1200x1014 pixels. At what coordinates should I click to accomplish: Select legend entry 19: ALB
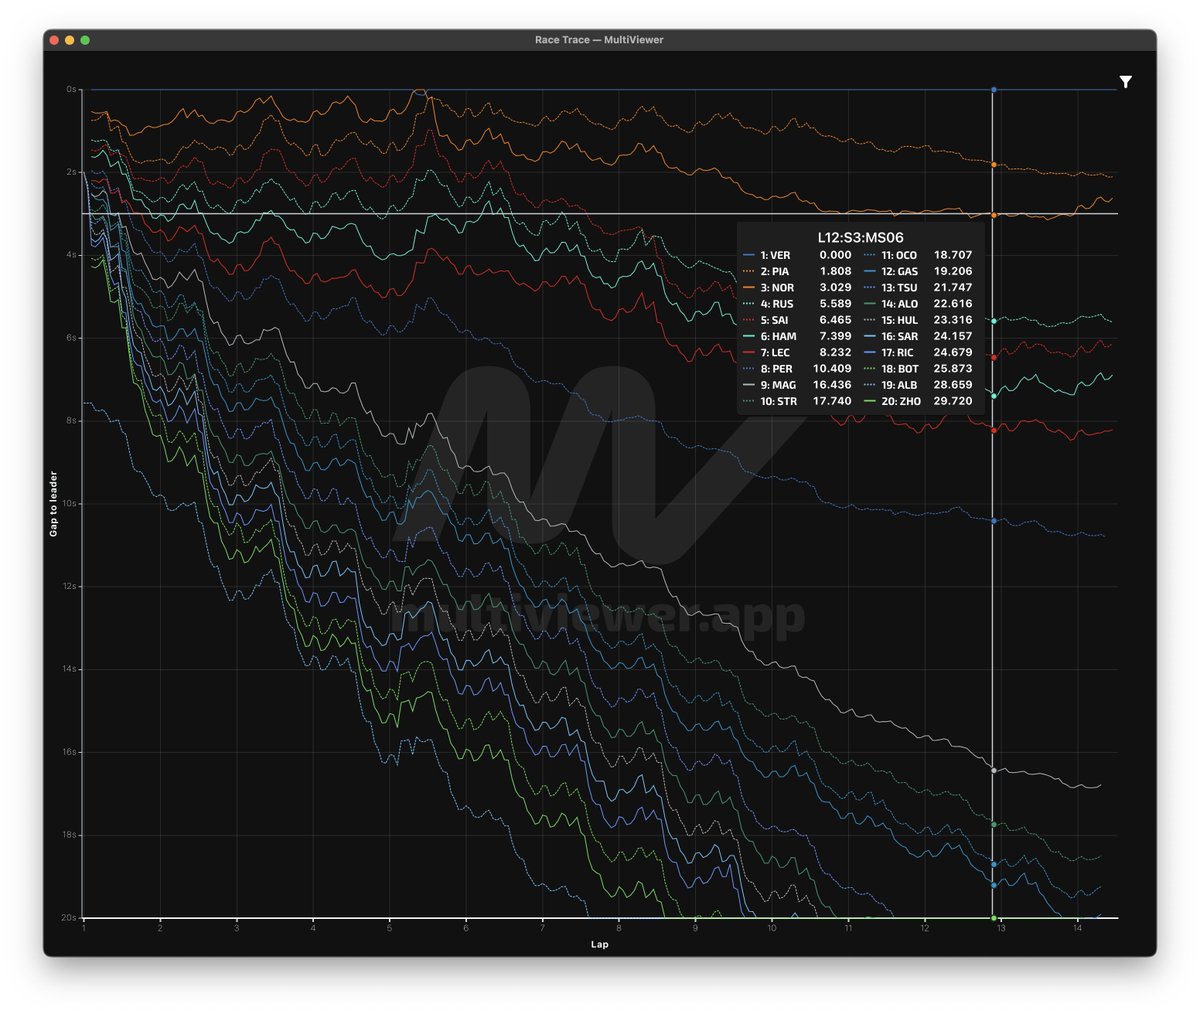click(x=899, y=385)
